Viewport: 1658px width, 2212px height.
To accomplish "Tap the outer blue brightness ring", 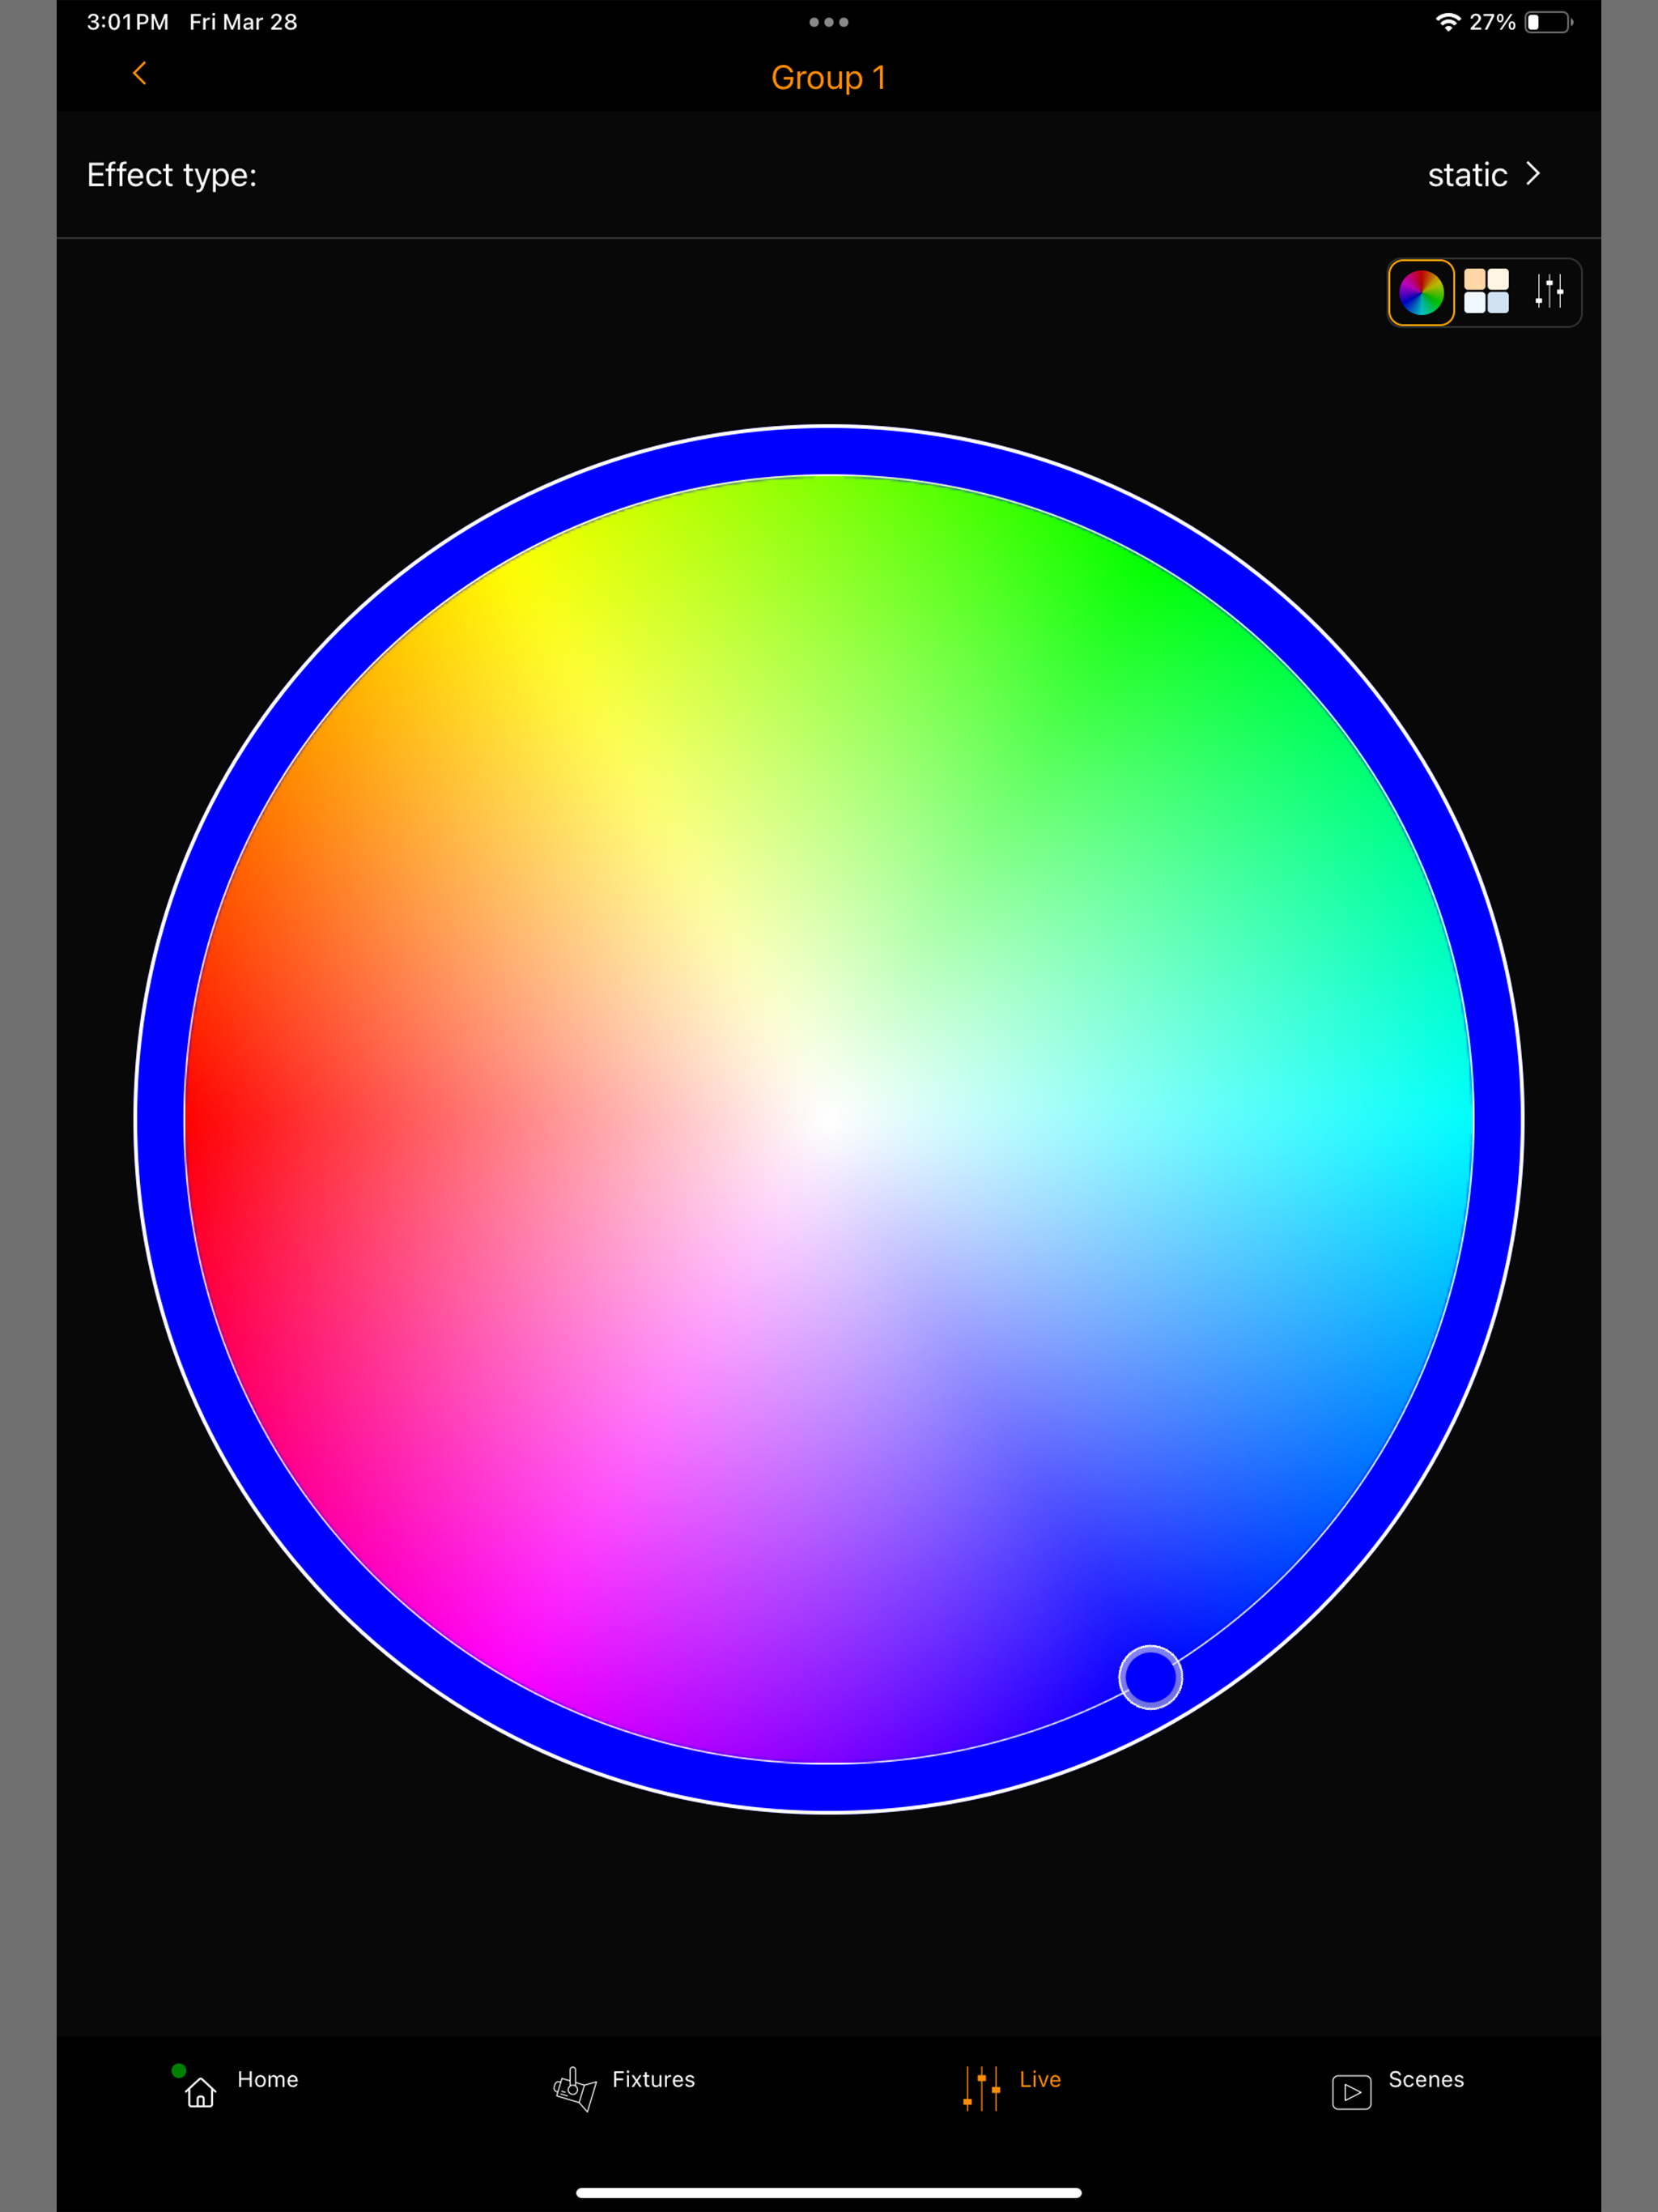I will 829,451.
